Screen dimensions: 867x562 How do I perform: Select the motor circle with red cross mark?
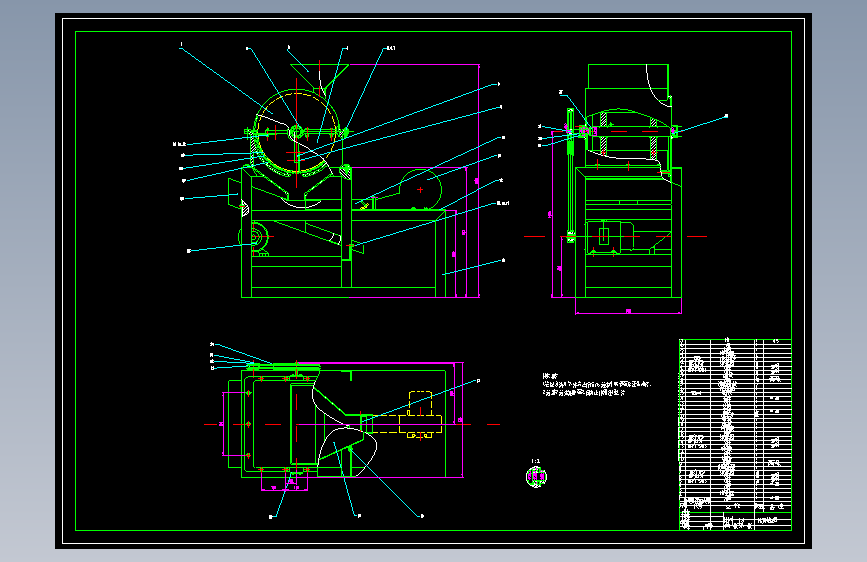tap(421, 189)
